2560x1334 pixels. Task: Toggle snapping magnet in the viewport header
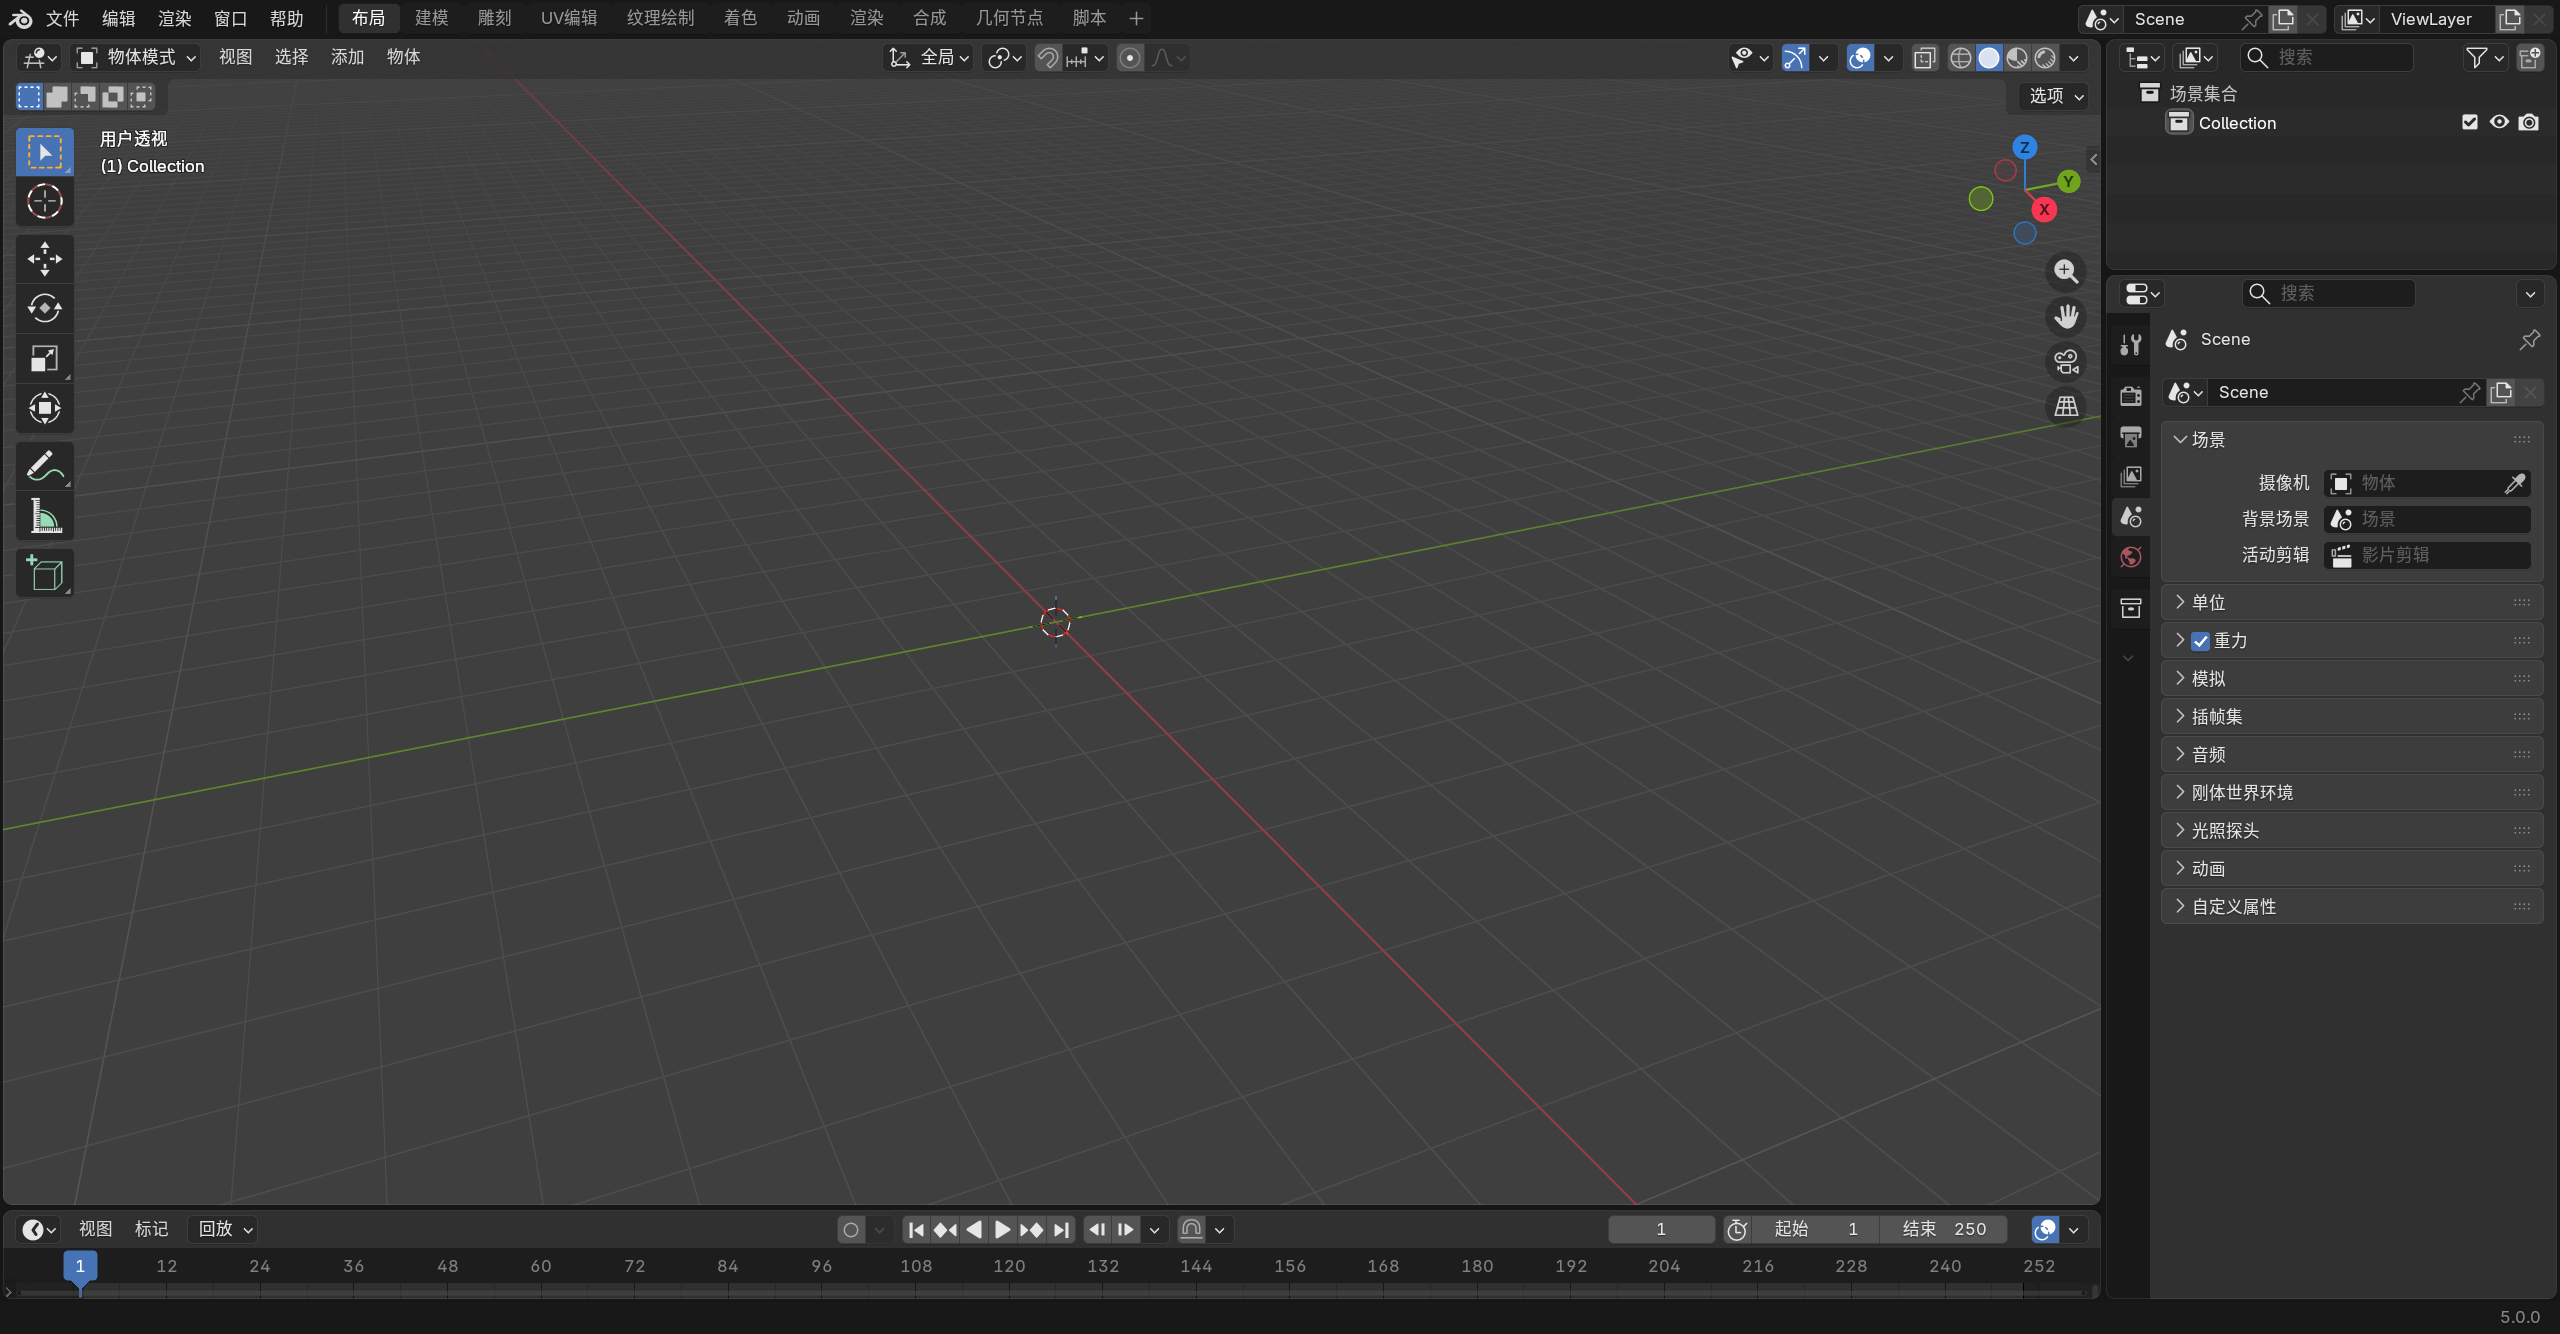point(1047,58)
